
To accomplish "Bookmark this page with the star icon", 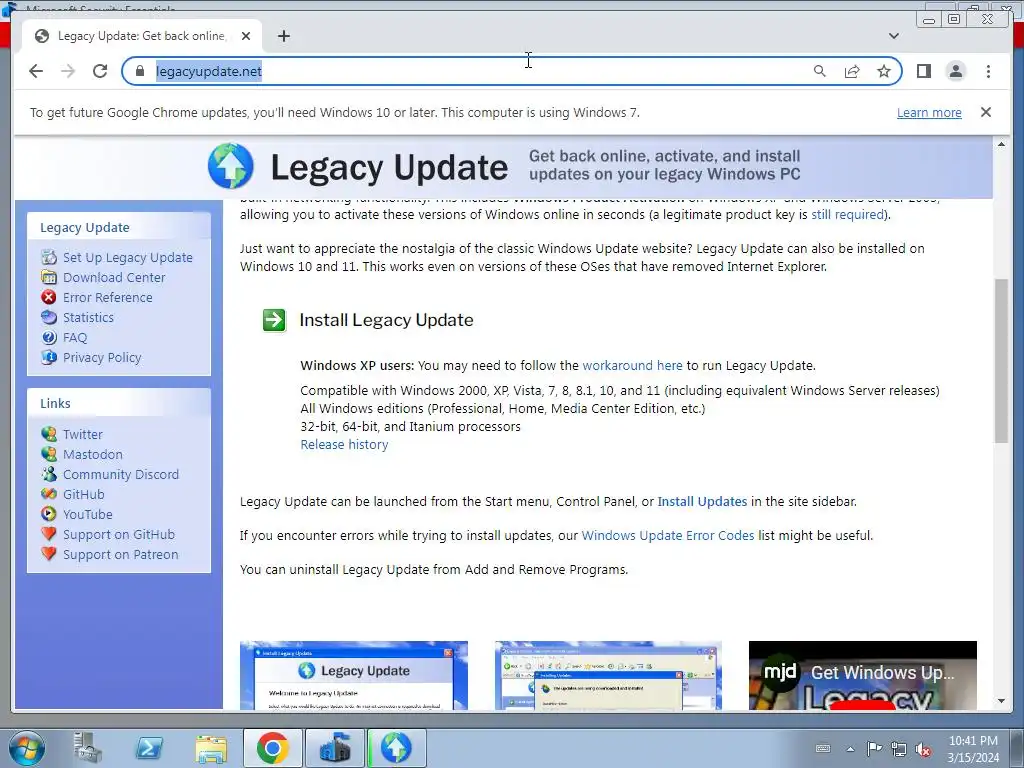I will 884,71.
